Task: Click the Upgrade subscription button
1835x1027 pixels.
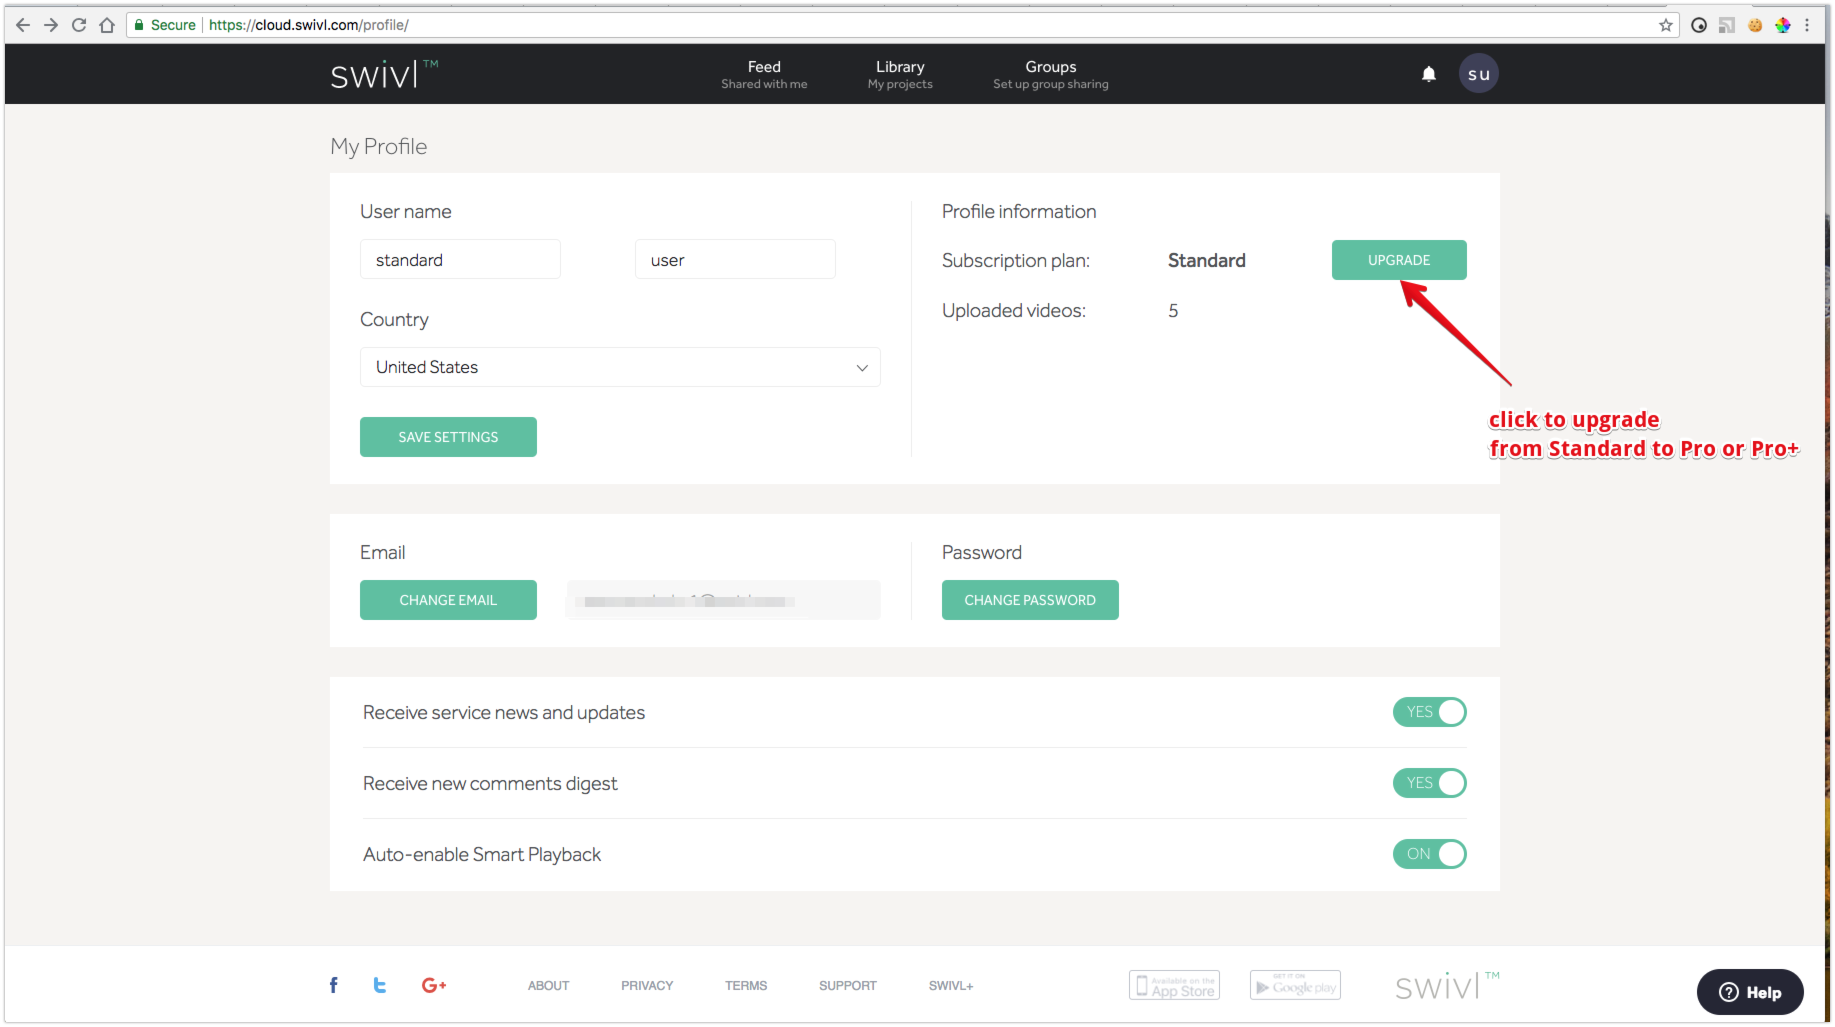Action: tap(1398, 260)
